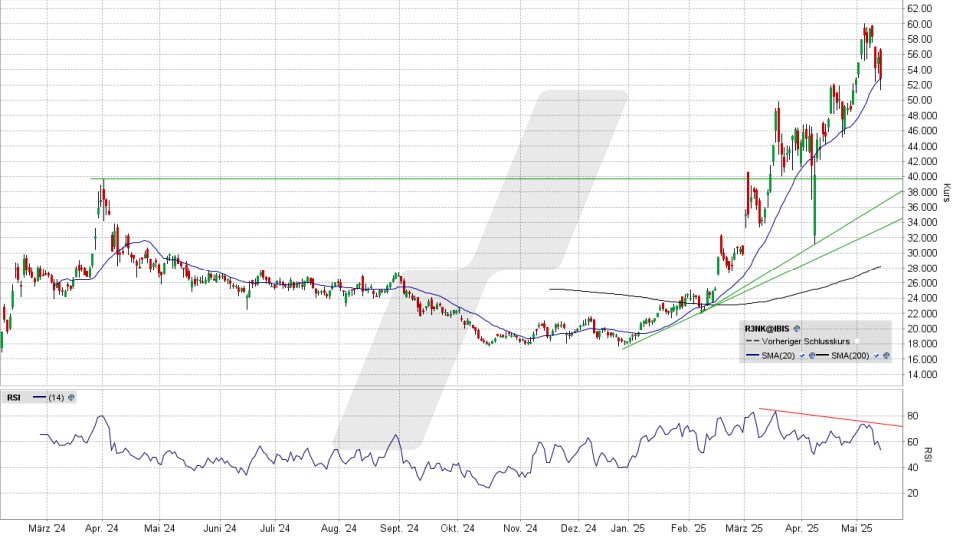Screen dimensions: 960x540
Task: Click the Aug. '24 date label
Action: pos(339,528)
